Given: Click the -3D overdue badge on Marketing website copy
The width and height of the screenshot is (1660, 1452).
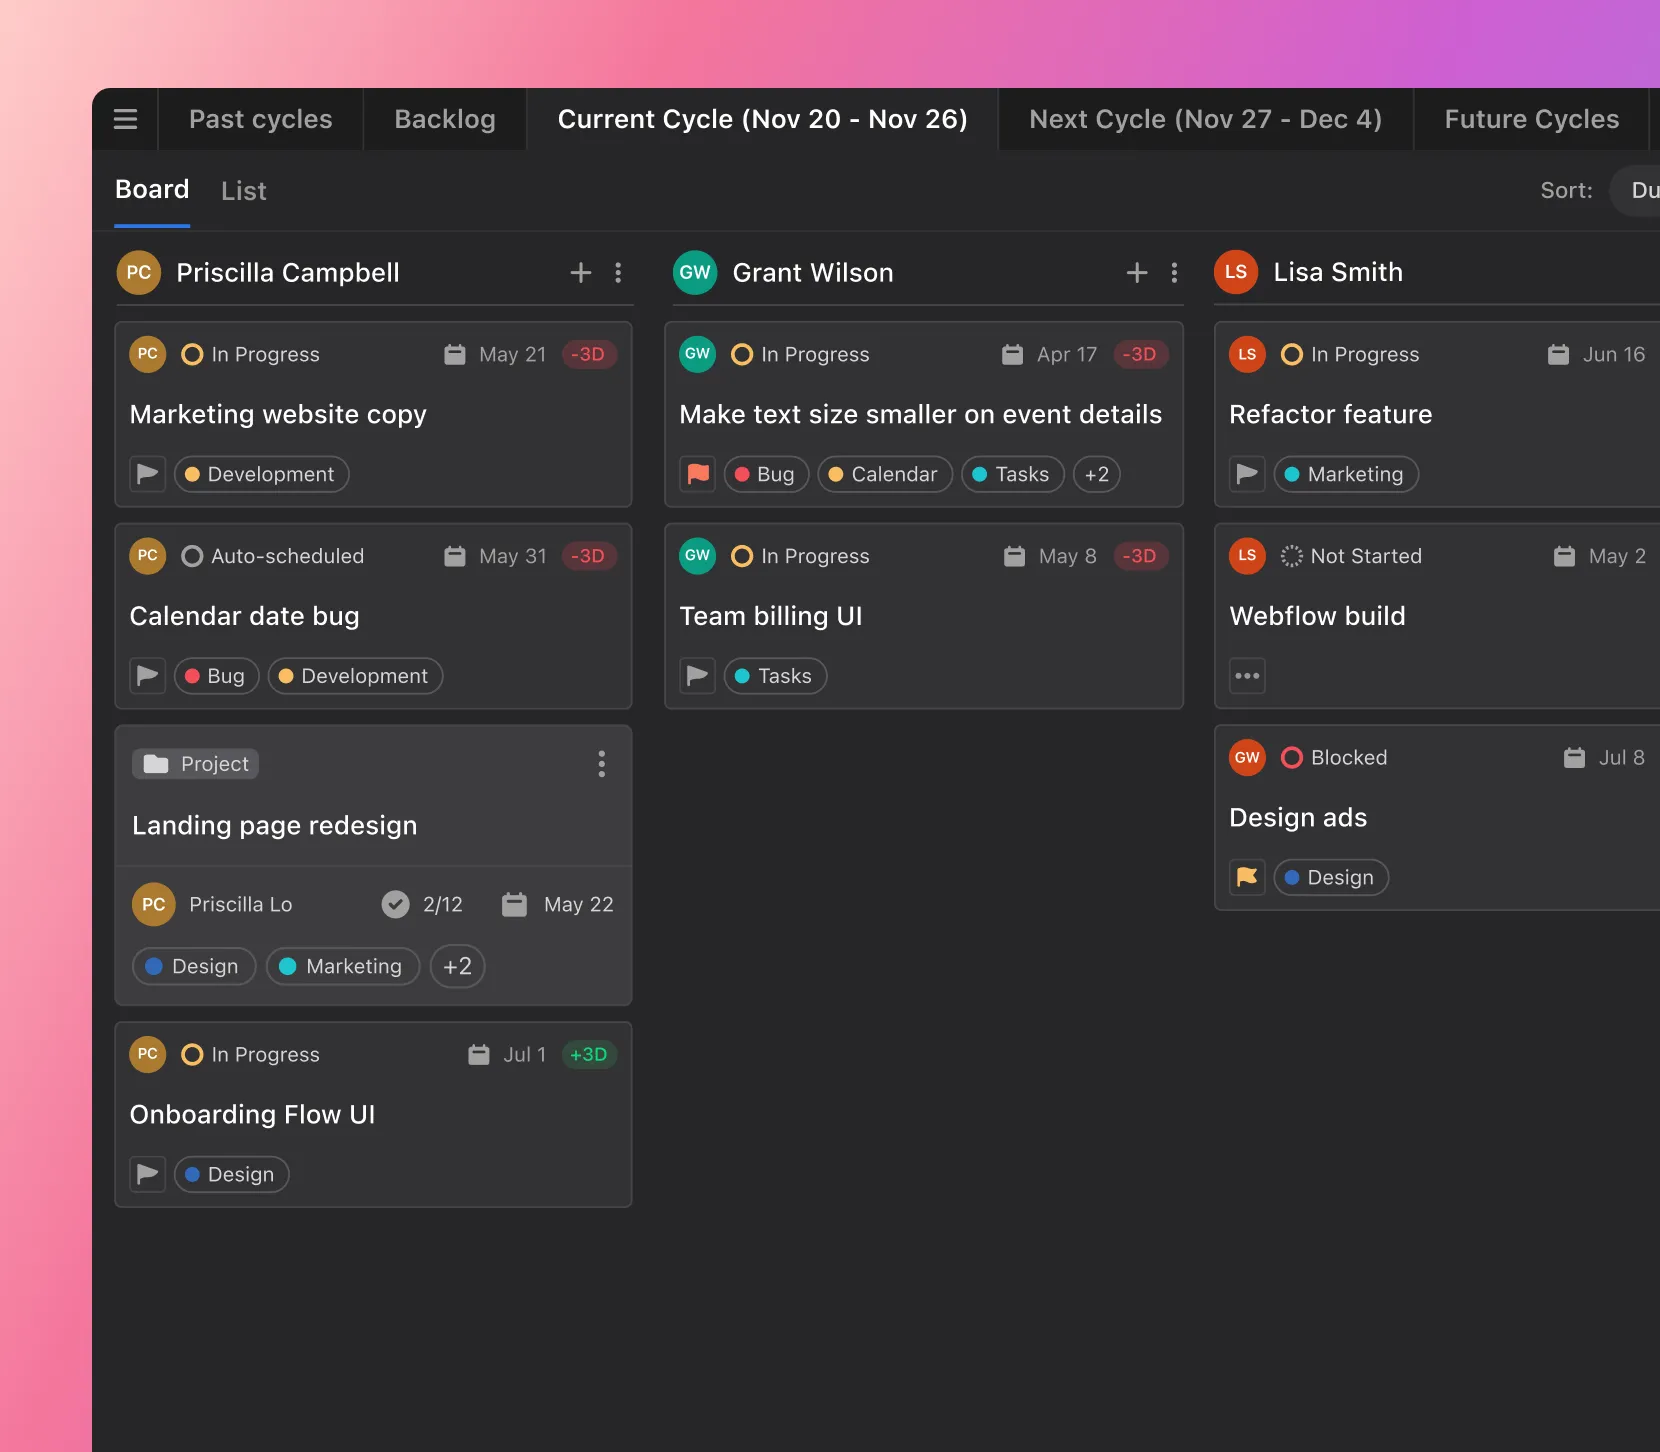Looking at the screenshot, I should (x=589, y=354).
